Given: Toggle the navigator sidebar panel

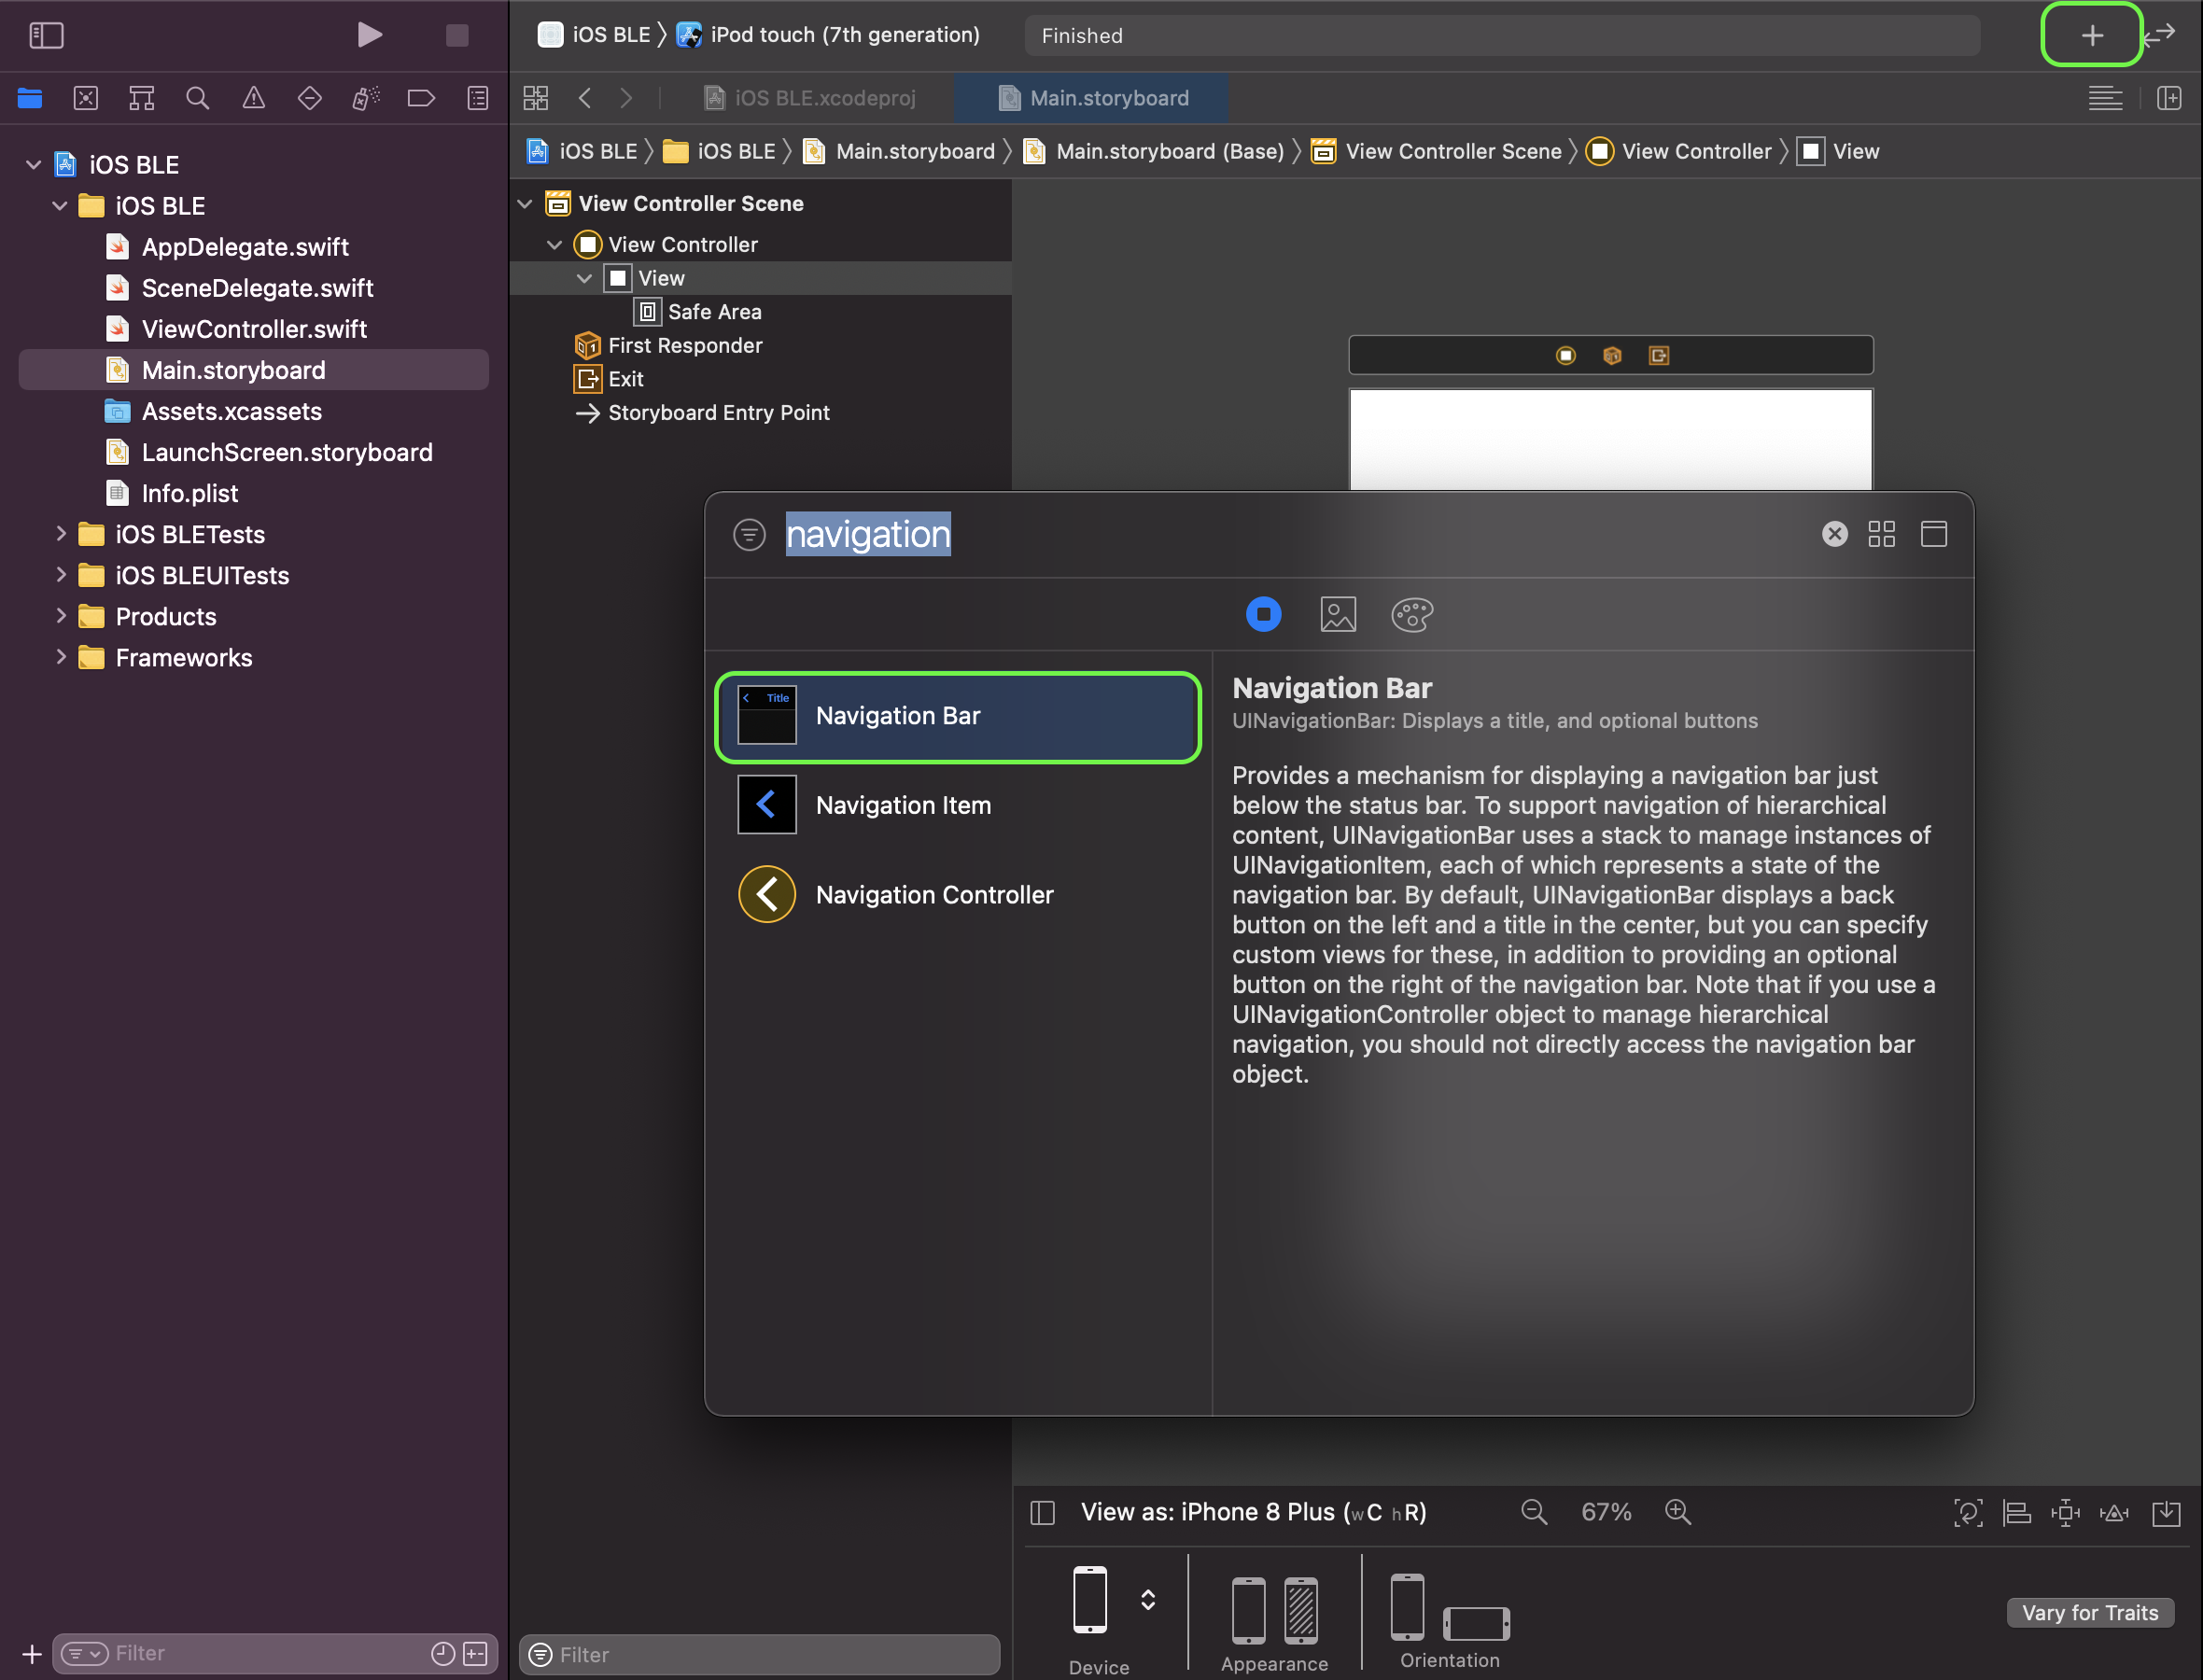Looking at the screenshot, I should tap(46, 35).
